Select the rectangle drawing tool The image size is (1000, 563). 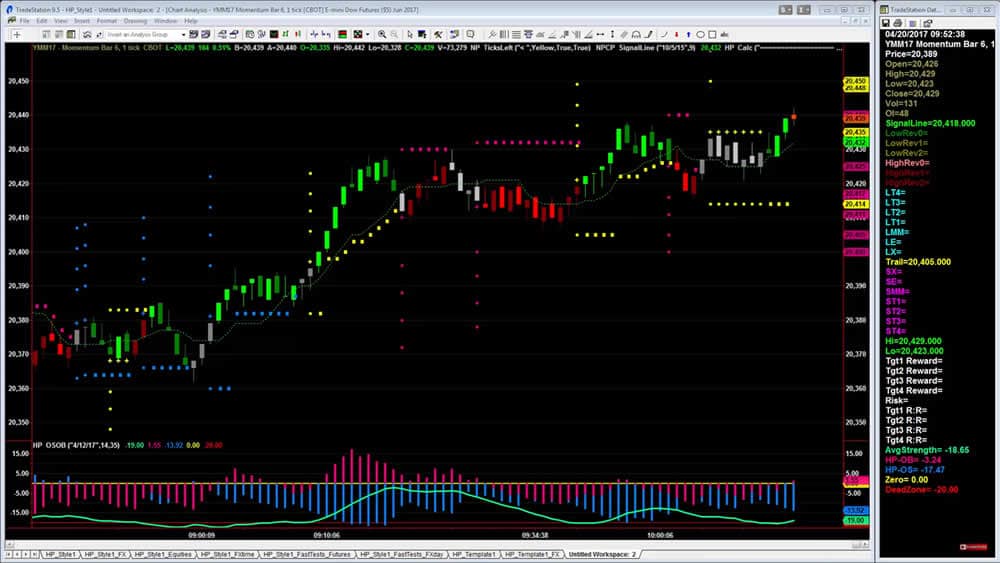coord(712,34)
